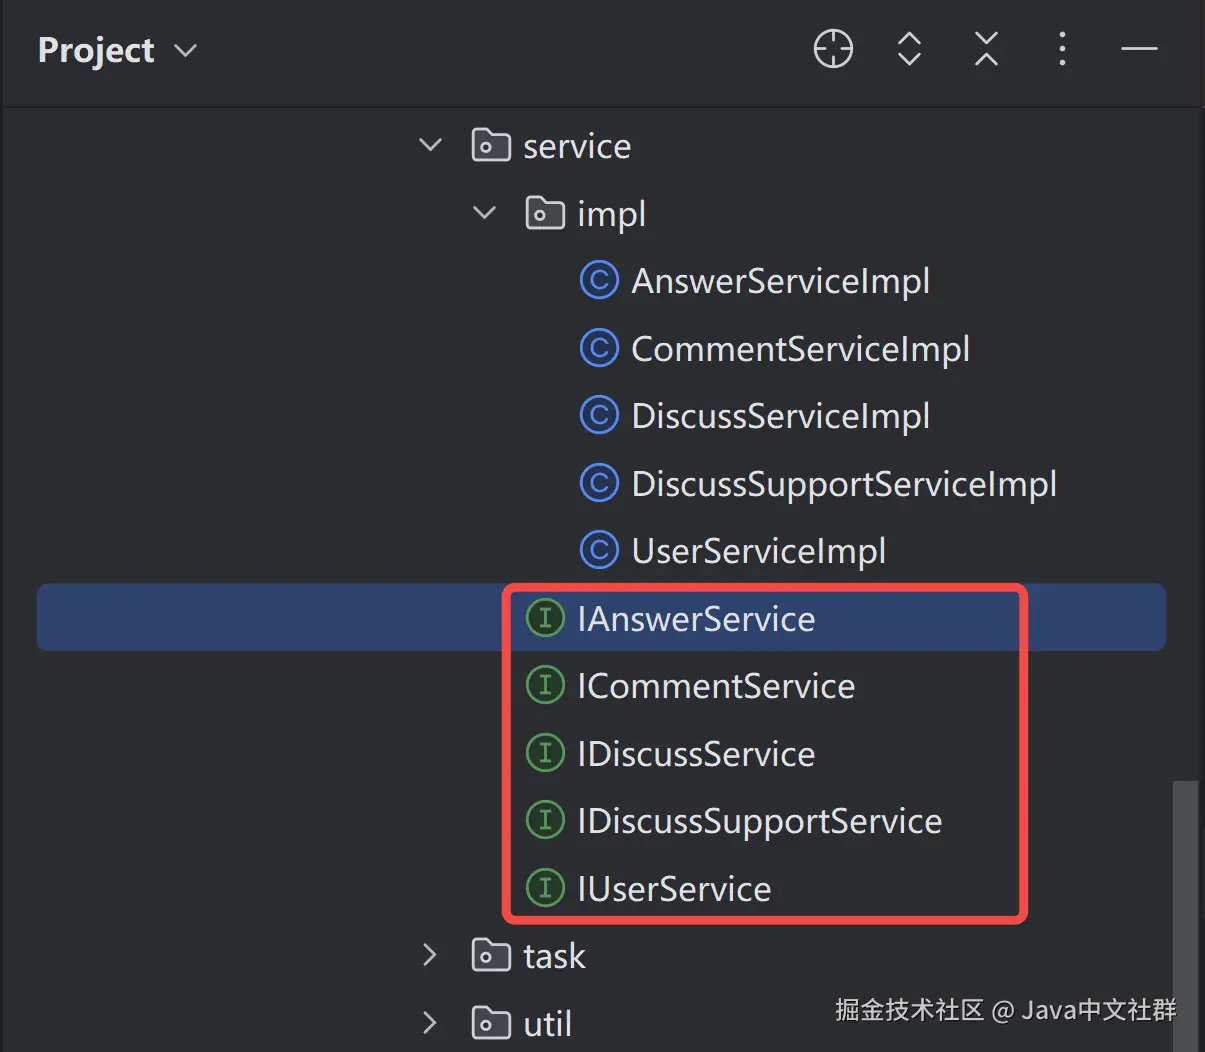Click the Select Opened File crosshair icon
The width and height of the screenshot is (1205, 1052).
[833, 49]
